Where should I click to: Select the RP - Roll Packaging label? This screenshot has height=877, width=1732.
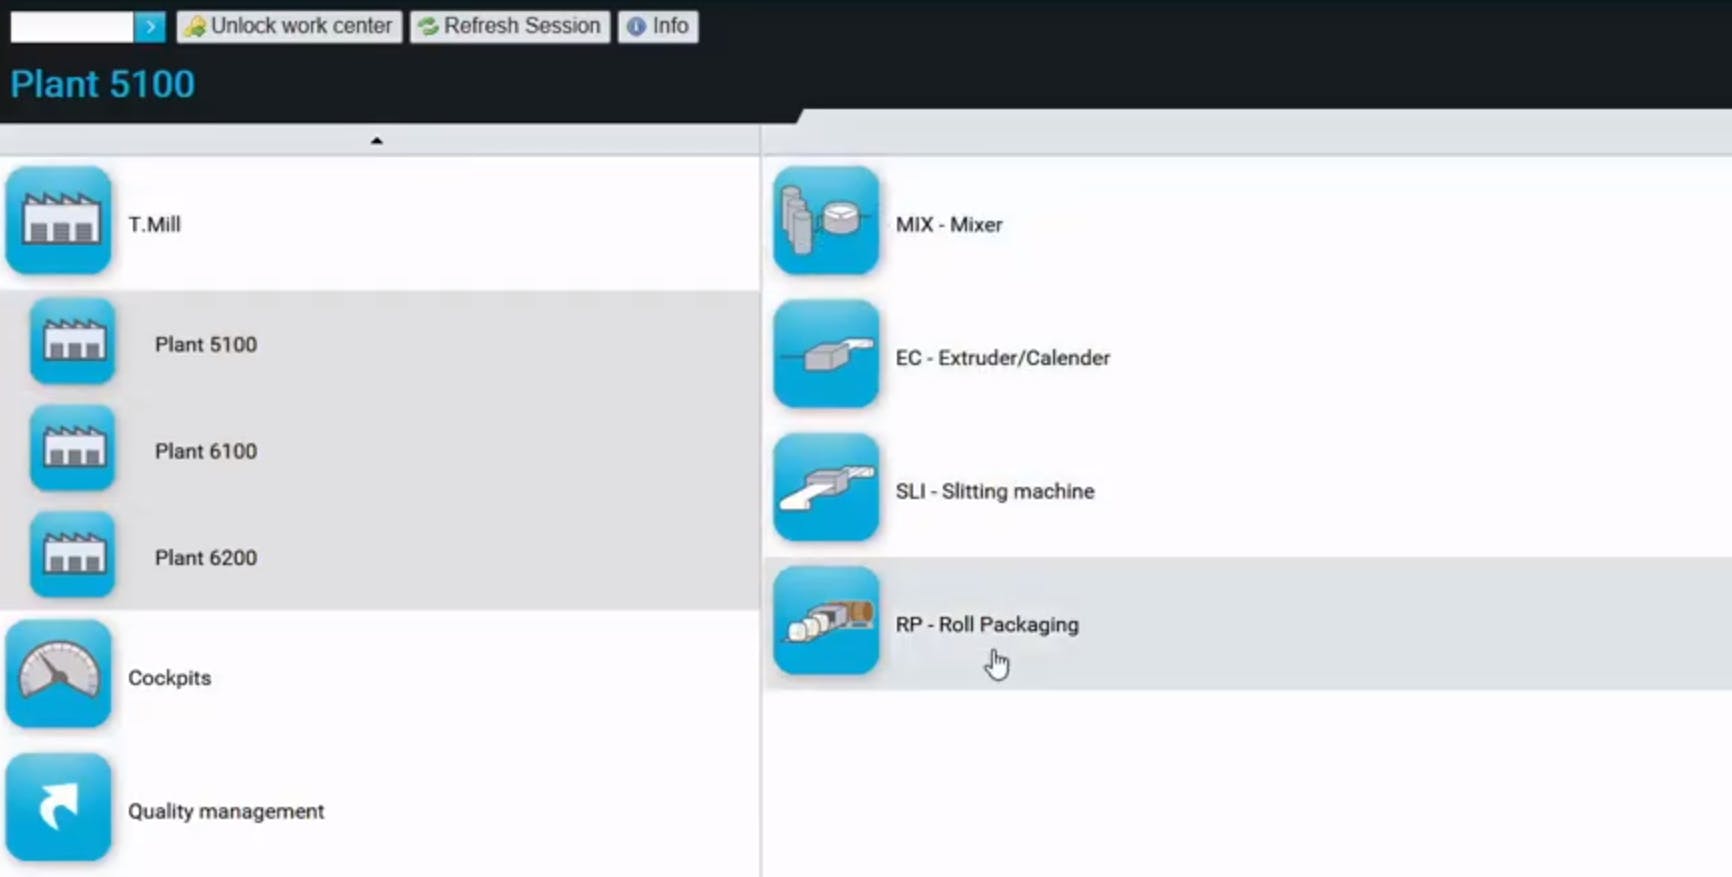click(987, 625)
